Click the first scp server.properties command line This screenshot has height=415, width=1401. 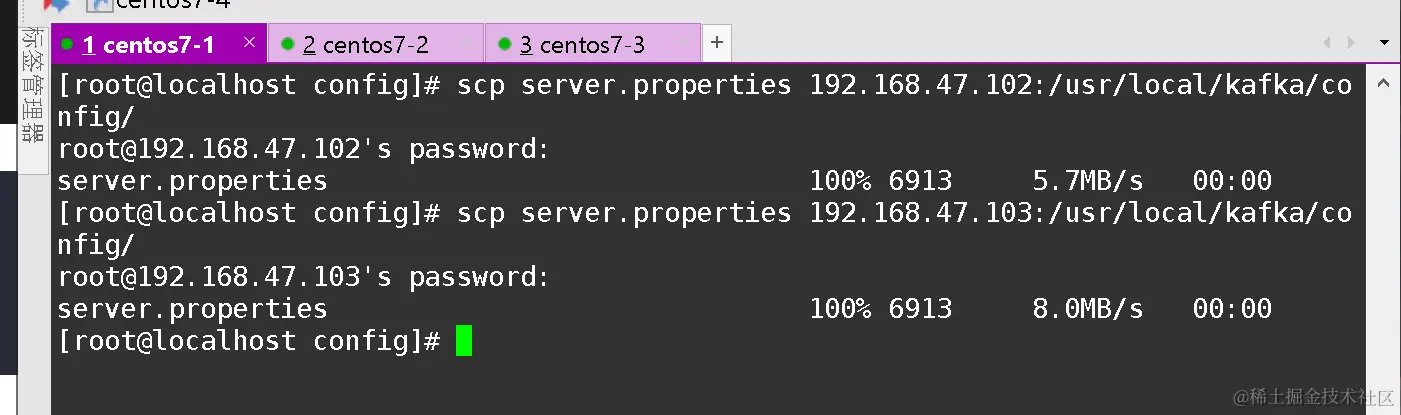(624, 86)
